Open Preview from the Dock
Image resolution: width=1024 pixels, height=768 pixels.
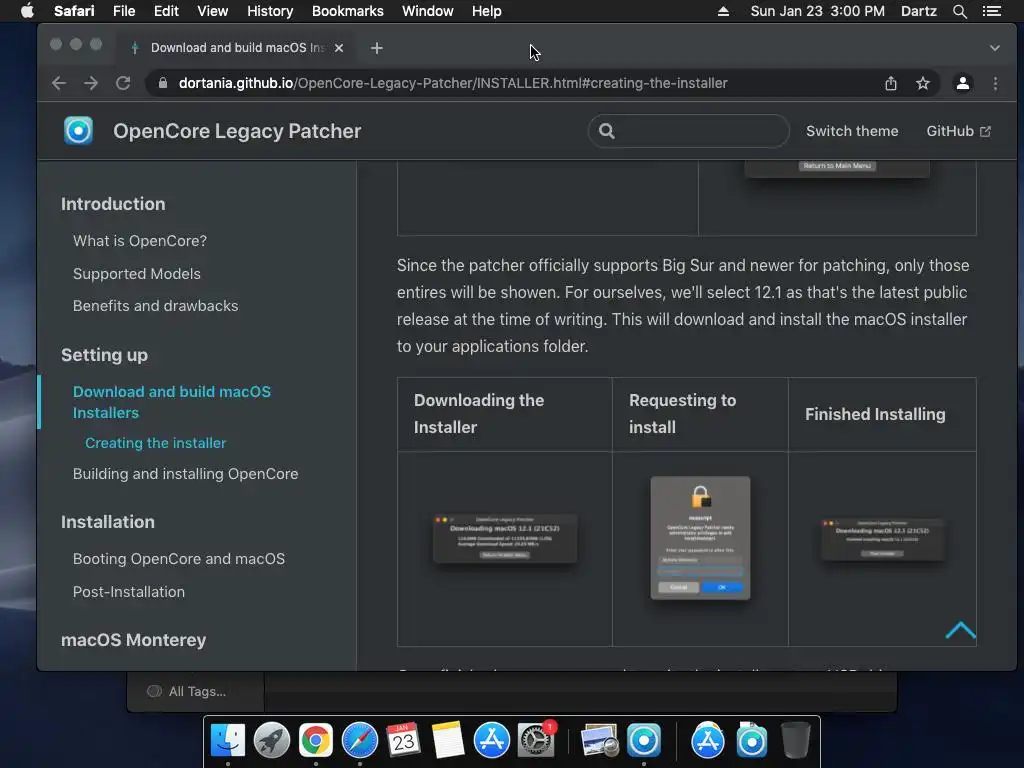point(600,741)
